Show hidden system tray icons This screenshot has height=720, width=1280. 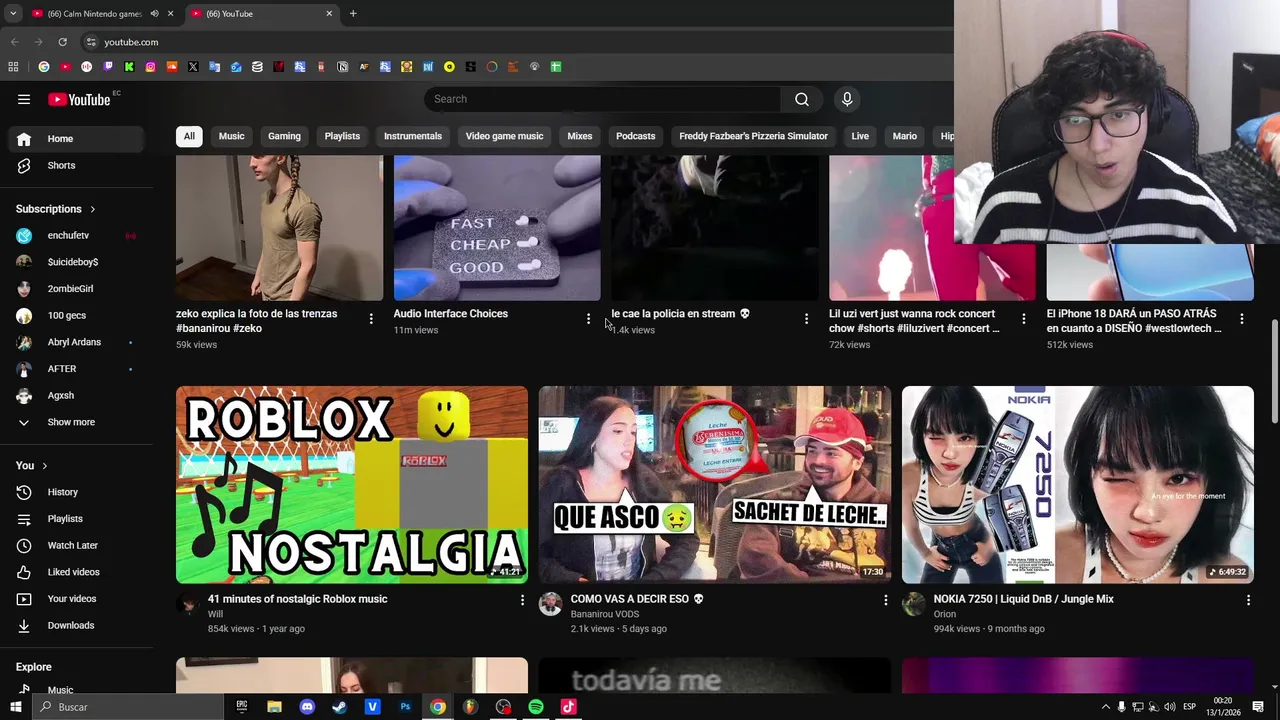(1105, 707)
